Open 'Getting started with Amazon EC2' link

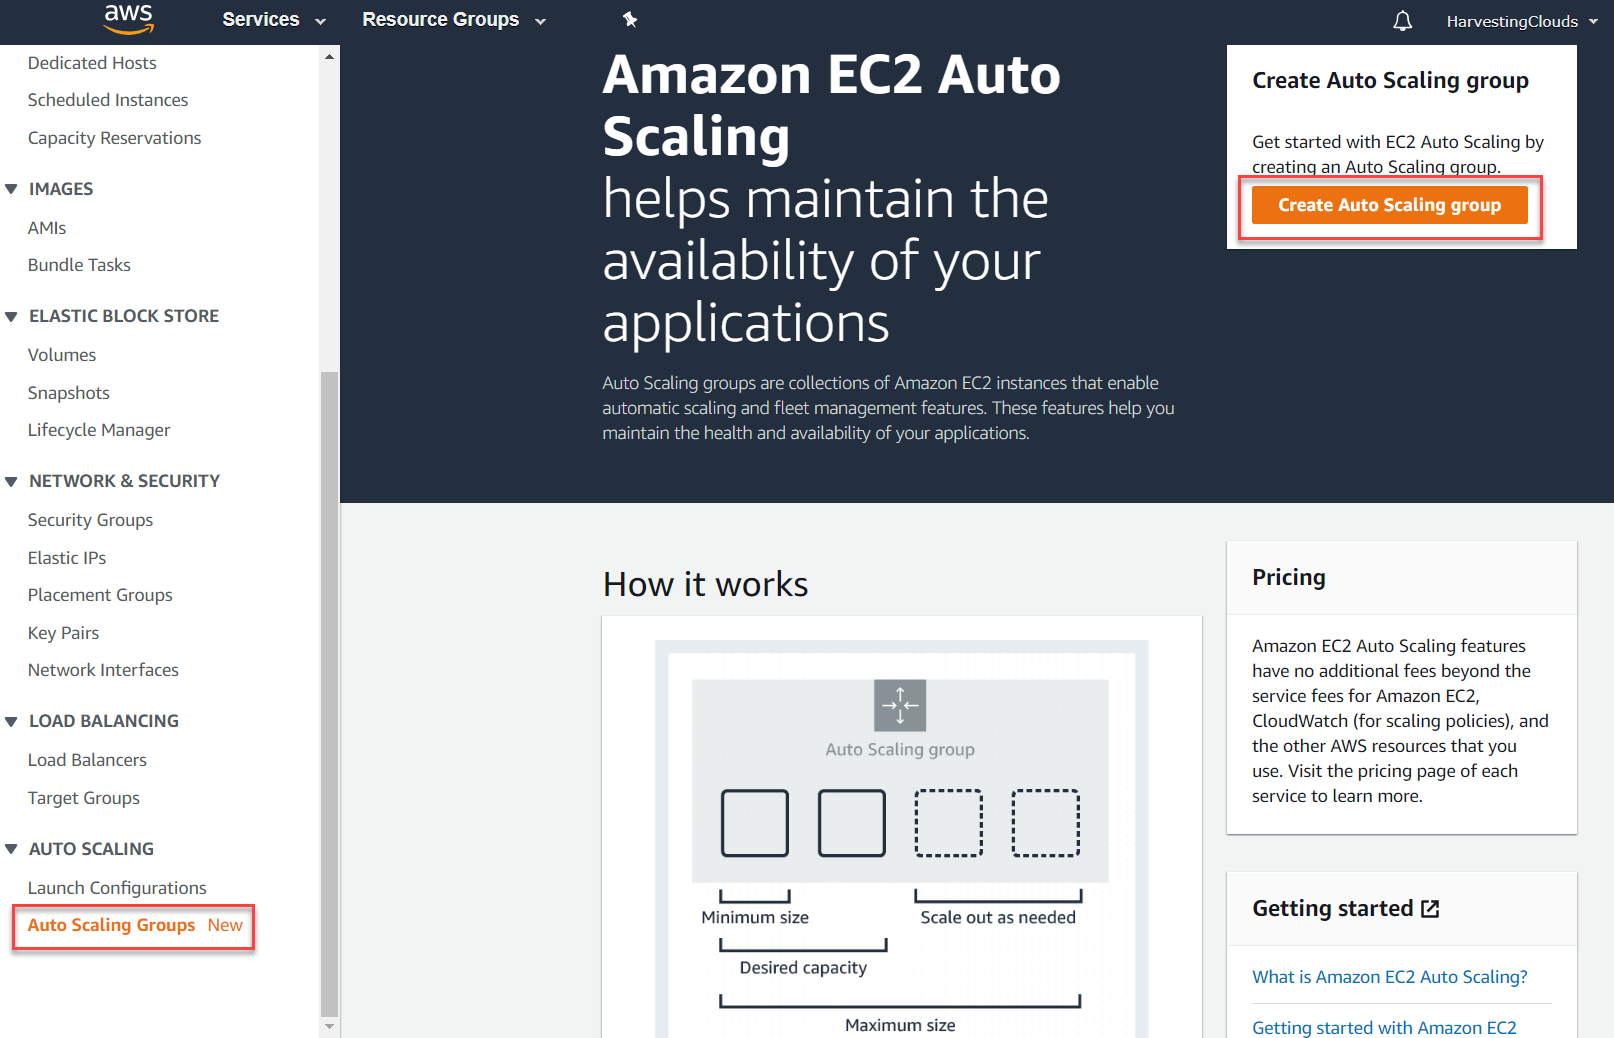click(1384, 1027)
